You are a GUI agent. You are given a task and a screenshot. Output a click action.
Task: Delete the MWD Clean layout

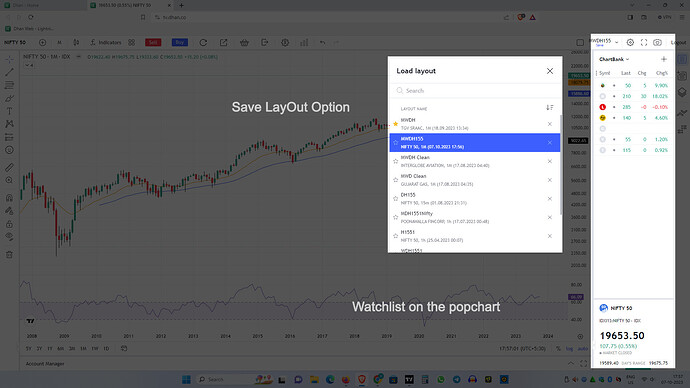[550, 180]
